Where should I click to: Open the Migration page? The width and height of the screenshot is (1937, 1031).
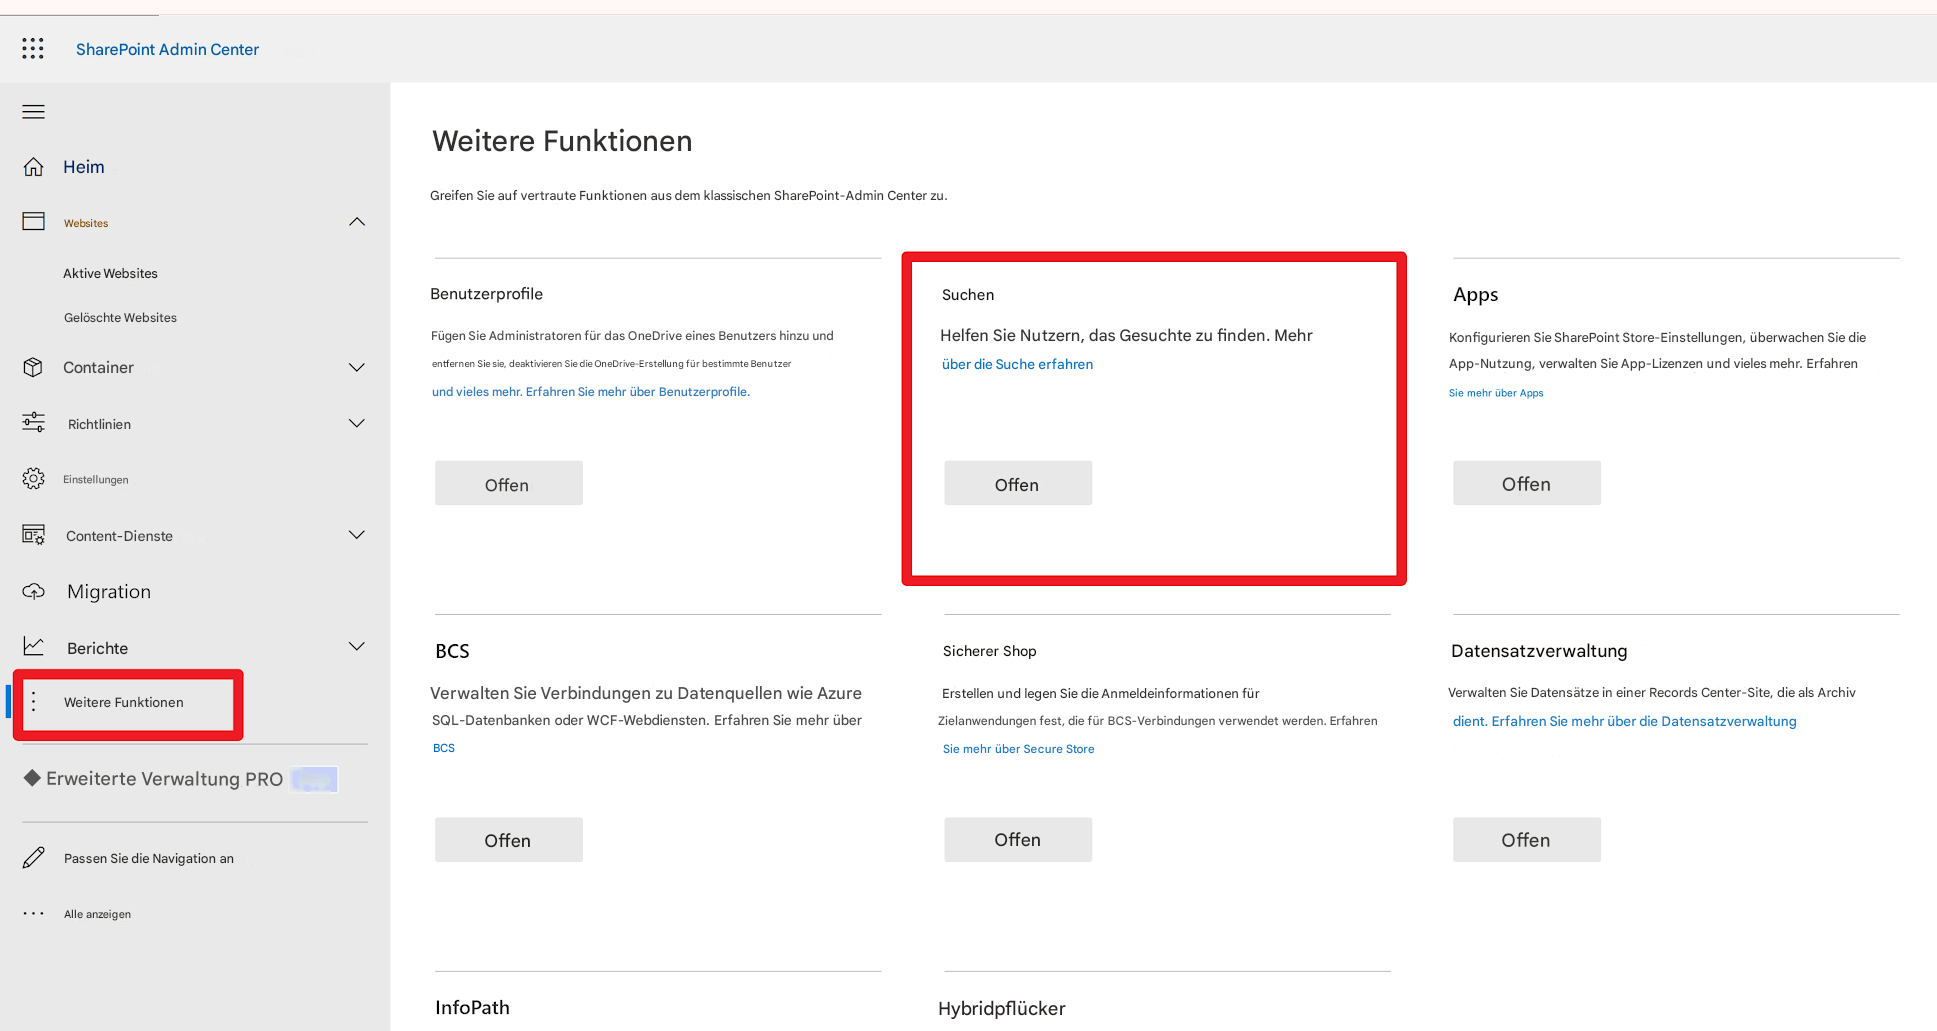[109, 592]
